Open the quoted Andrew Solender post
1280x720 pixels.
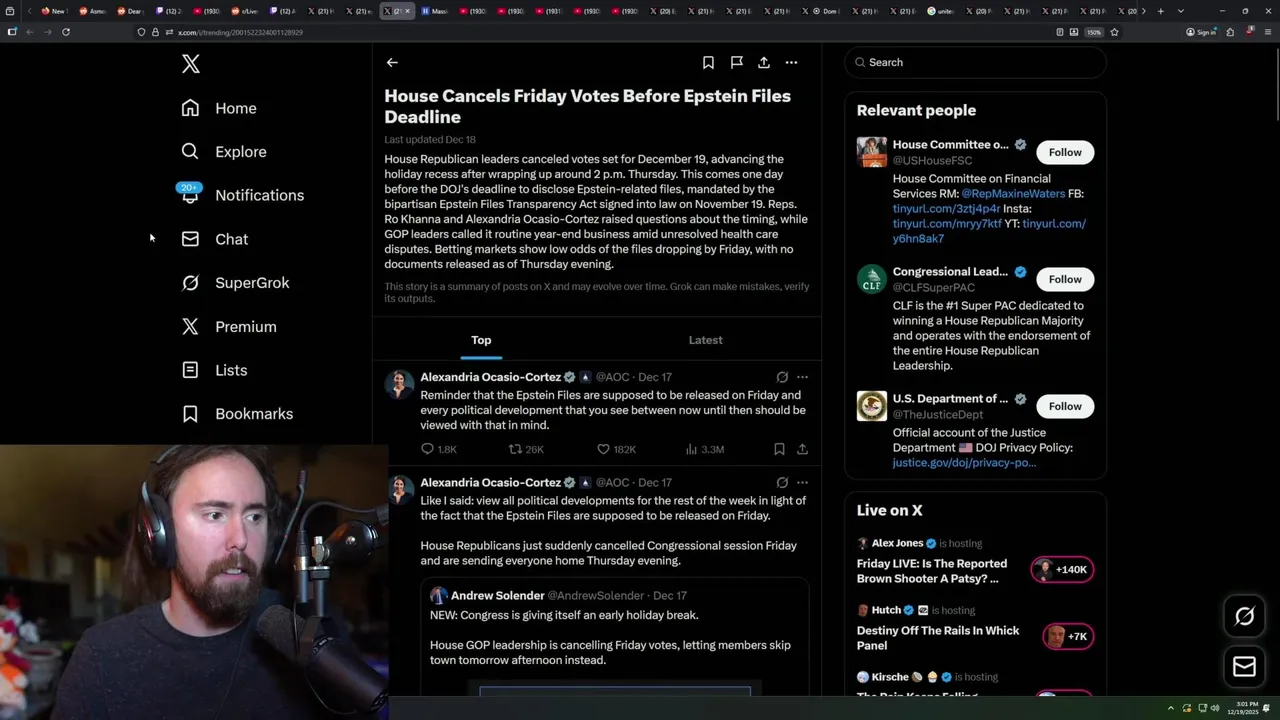[615, 637]
